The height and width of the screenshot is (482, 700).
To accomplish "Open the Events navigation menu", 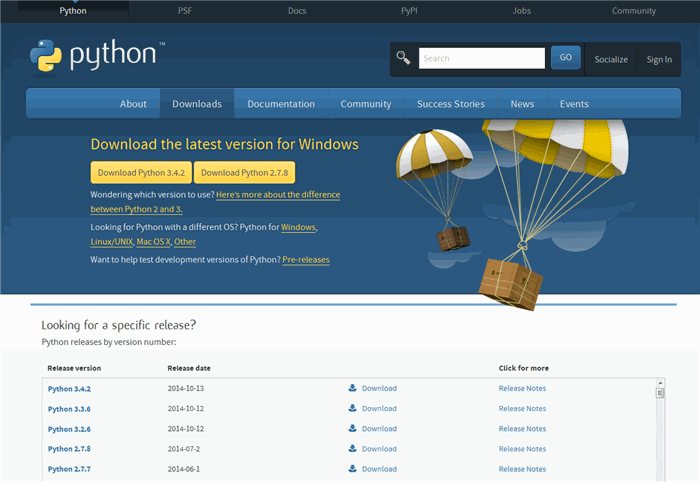I will (x=574, y=104).
